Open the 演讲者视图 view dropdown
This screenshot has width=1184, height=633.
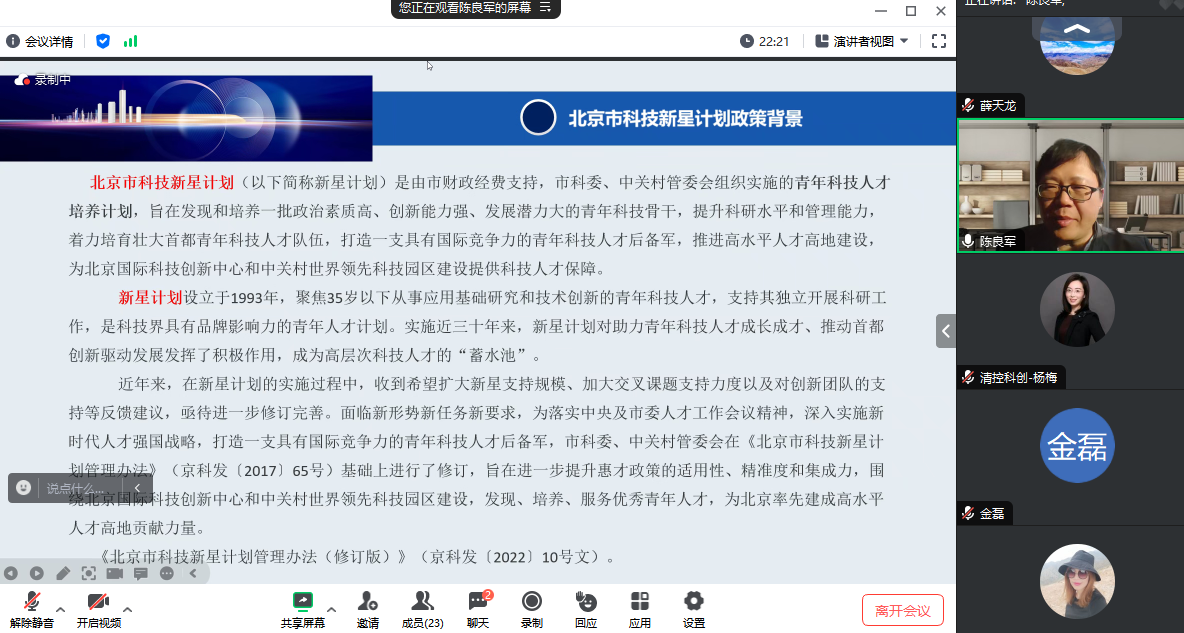[862, 41]
